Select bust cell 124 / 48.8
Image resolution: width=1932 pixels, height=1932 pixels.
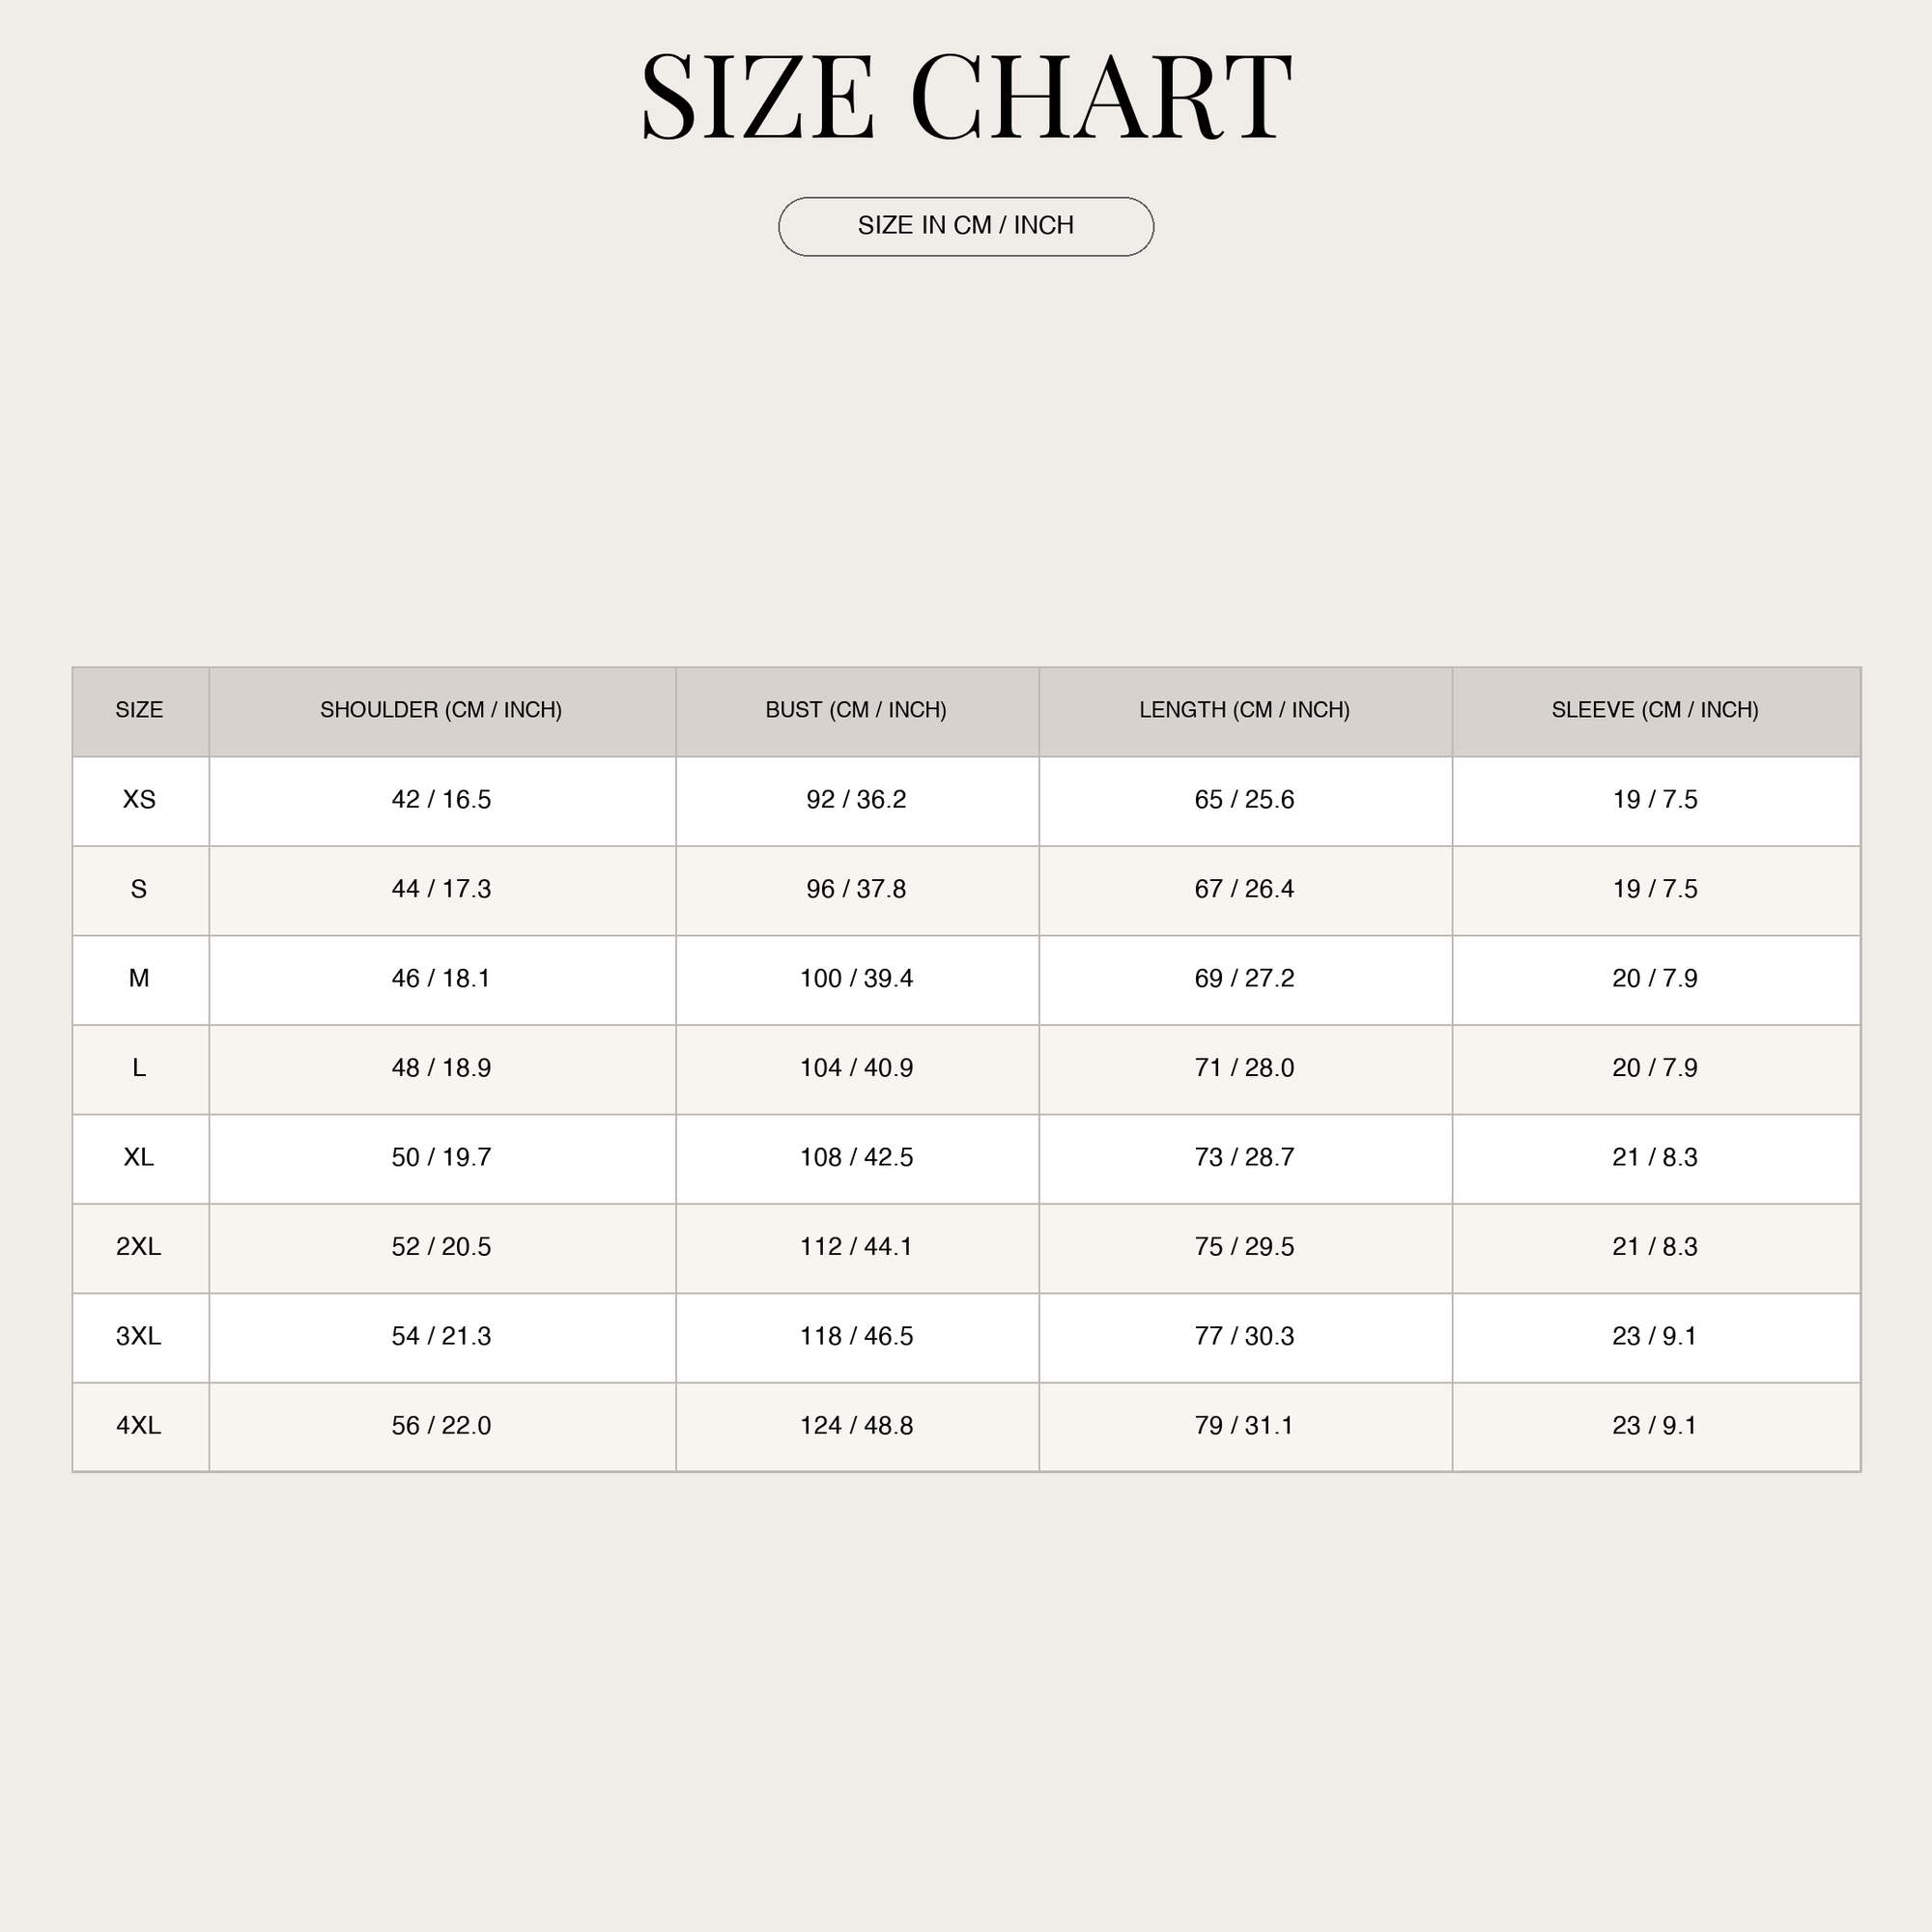856,1426
